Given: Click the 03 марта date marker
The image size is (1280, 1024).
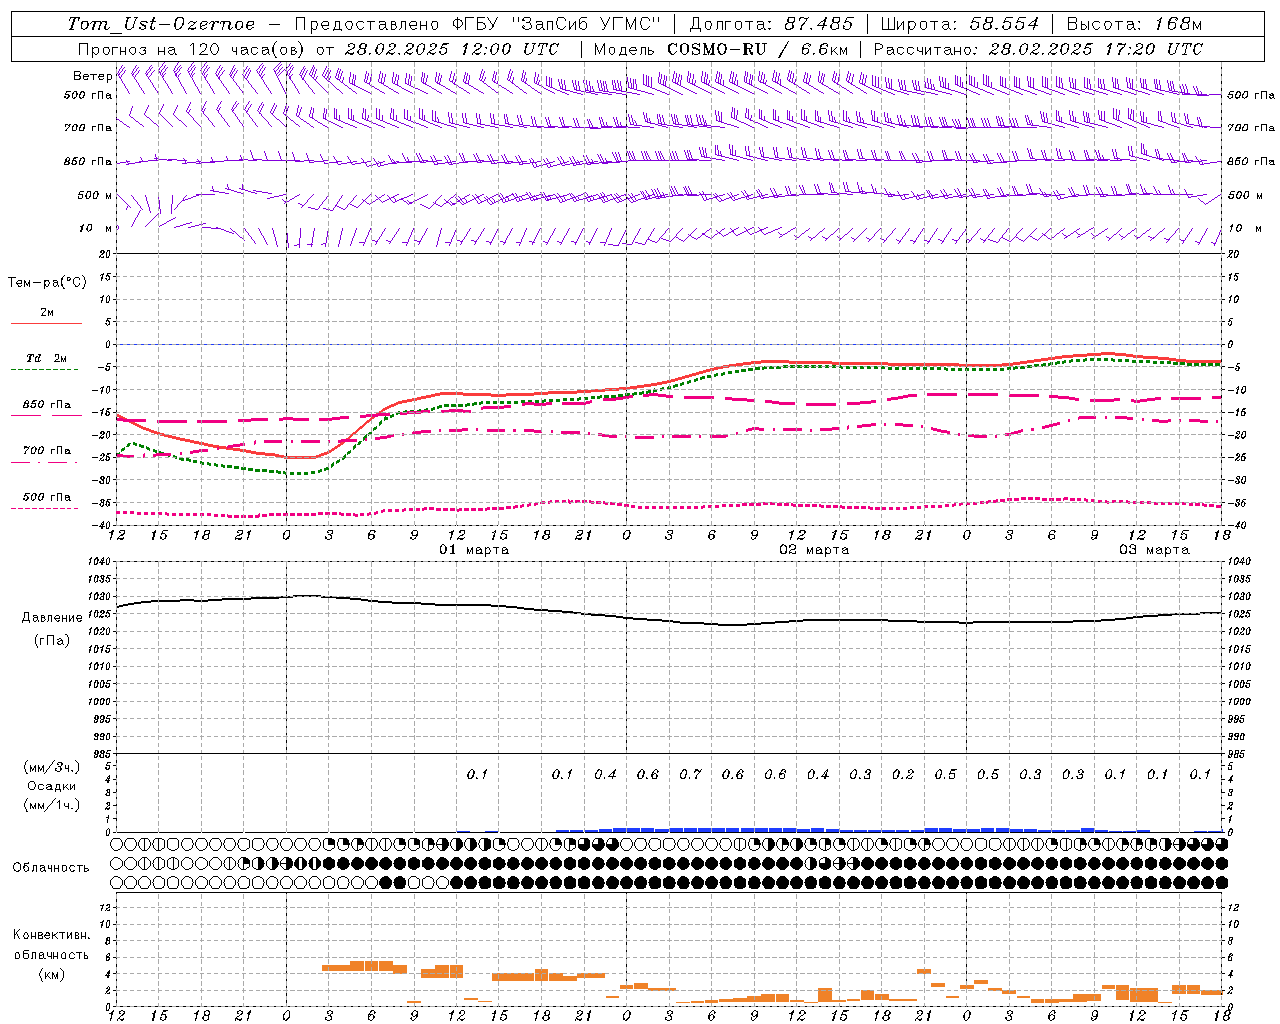Looking at the screenshot, I should coord(1154,550).
